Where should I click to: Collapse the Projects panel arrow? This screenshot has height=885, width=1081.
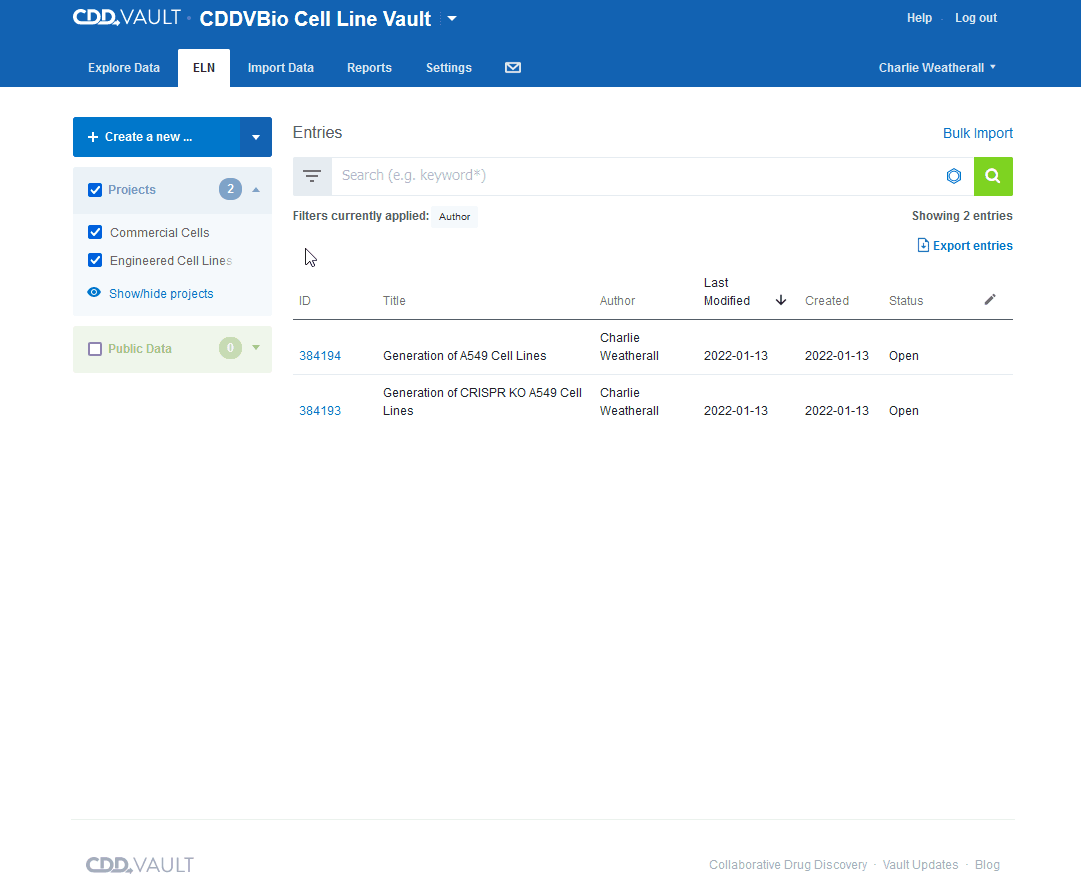click(x=256, y=190)
